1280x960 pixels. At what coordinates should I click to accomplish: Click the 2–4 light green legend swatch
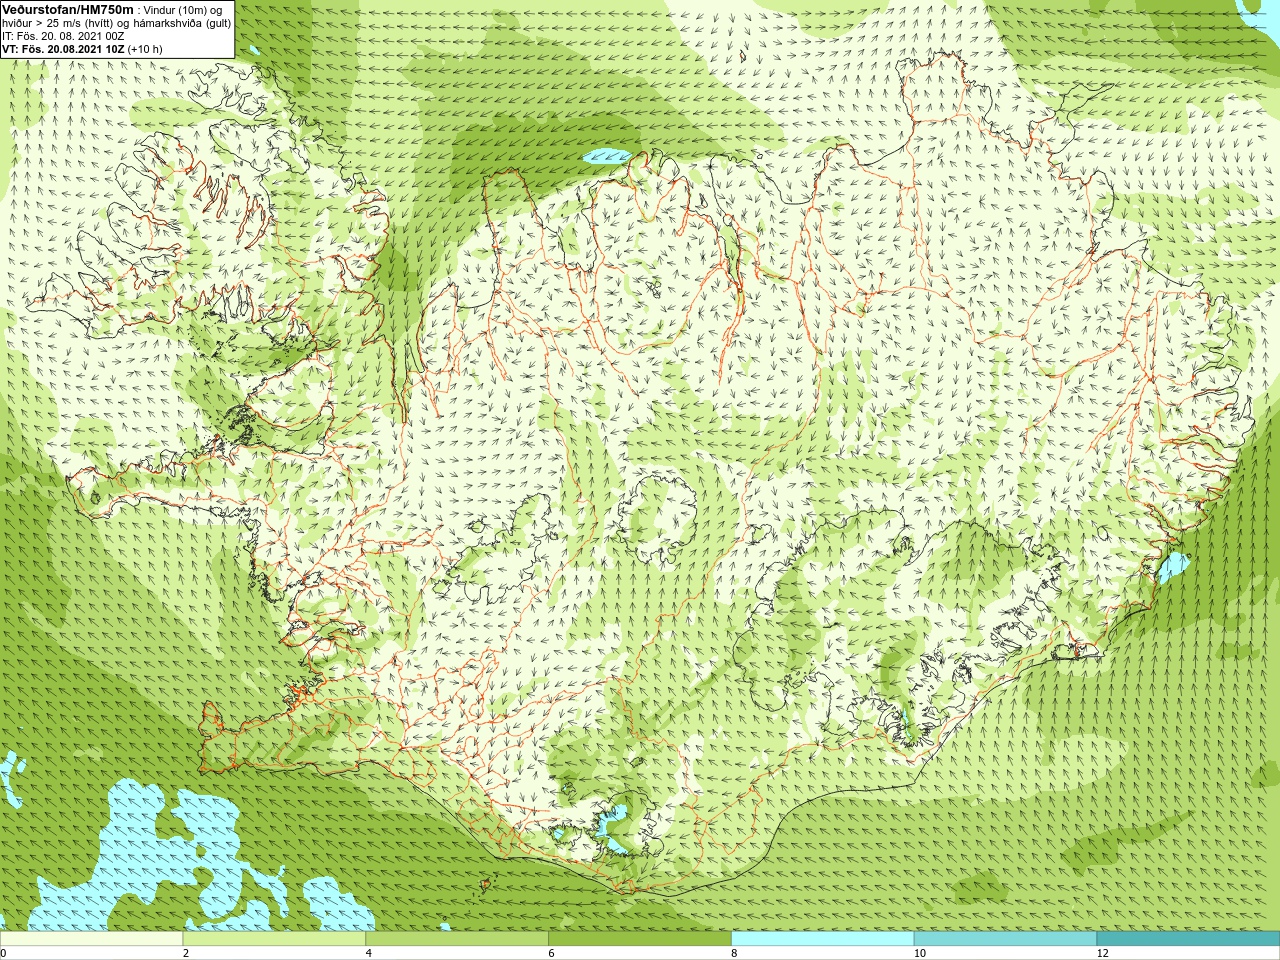274,939
